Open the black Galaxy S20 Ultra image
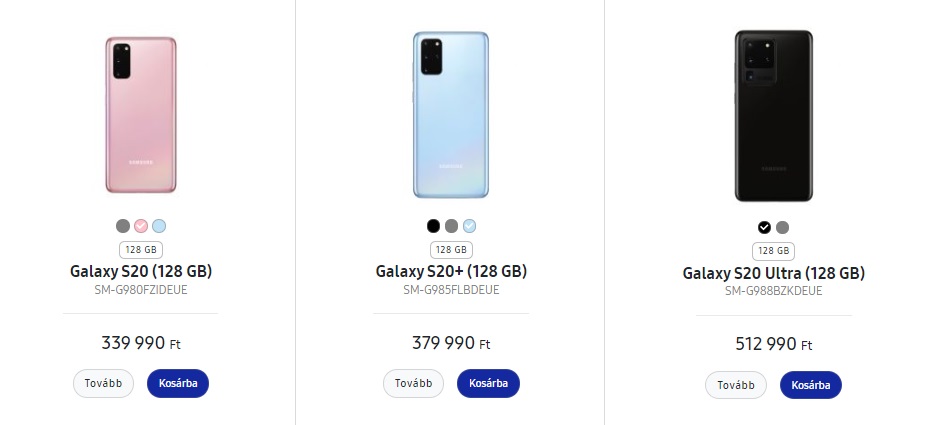This screenshot has height=425, width=929. click(x=773, y=115)
